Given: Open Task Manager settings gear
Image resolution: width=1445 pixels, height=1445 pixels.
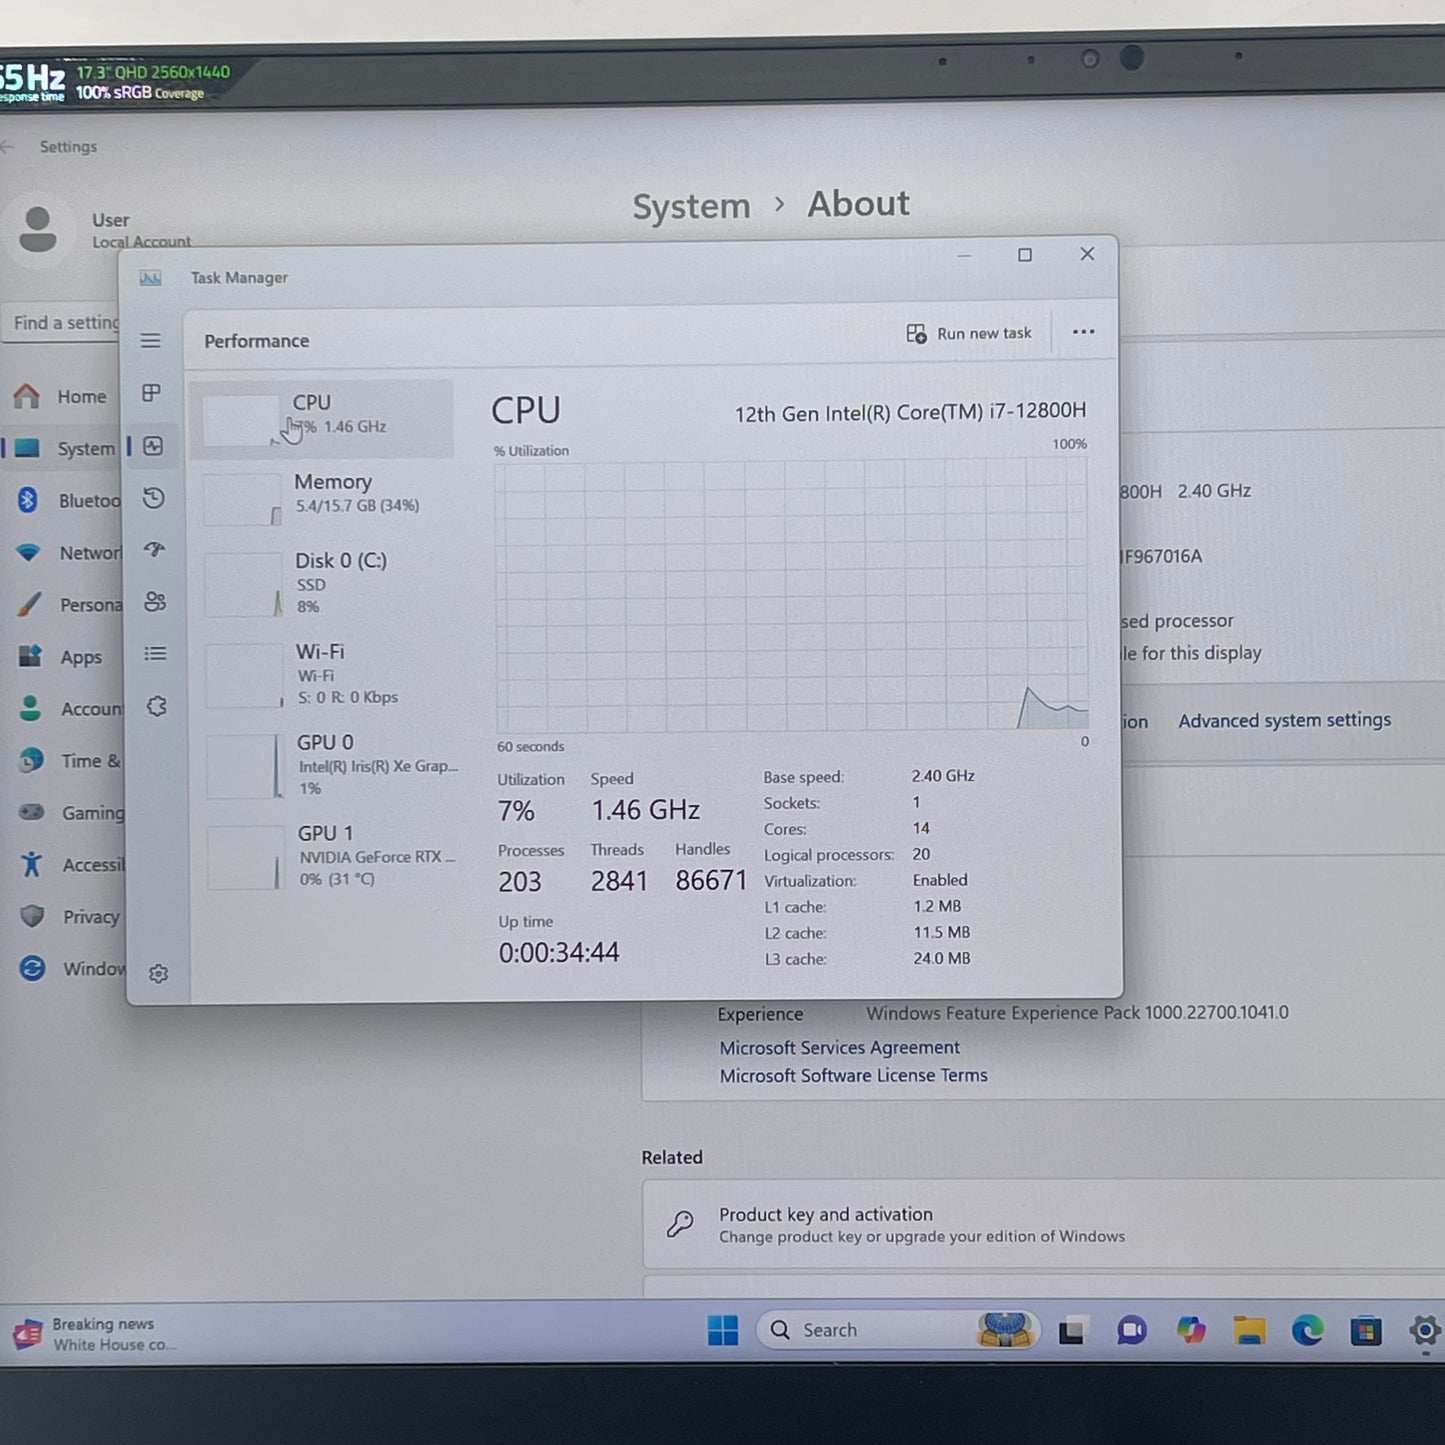Looking at the screenshot, I should point(158,974).
